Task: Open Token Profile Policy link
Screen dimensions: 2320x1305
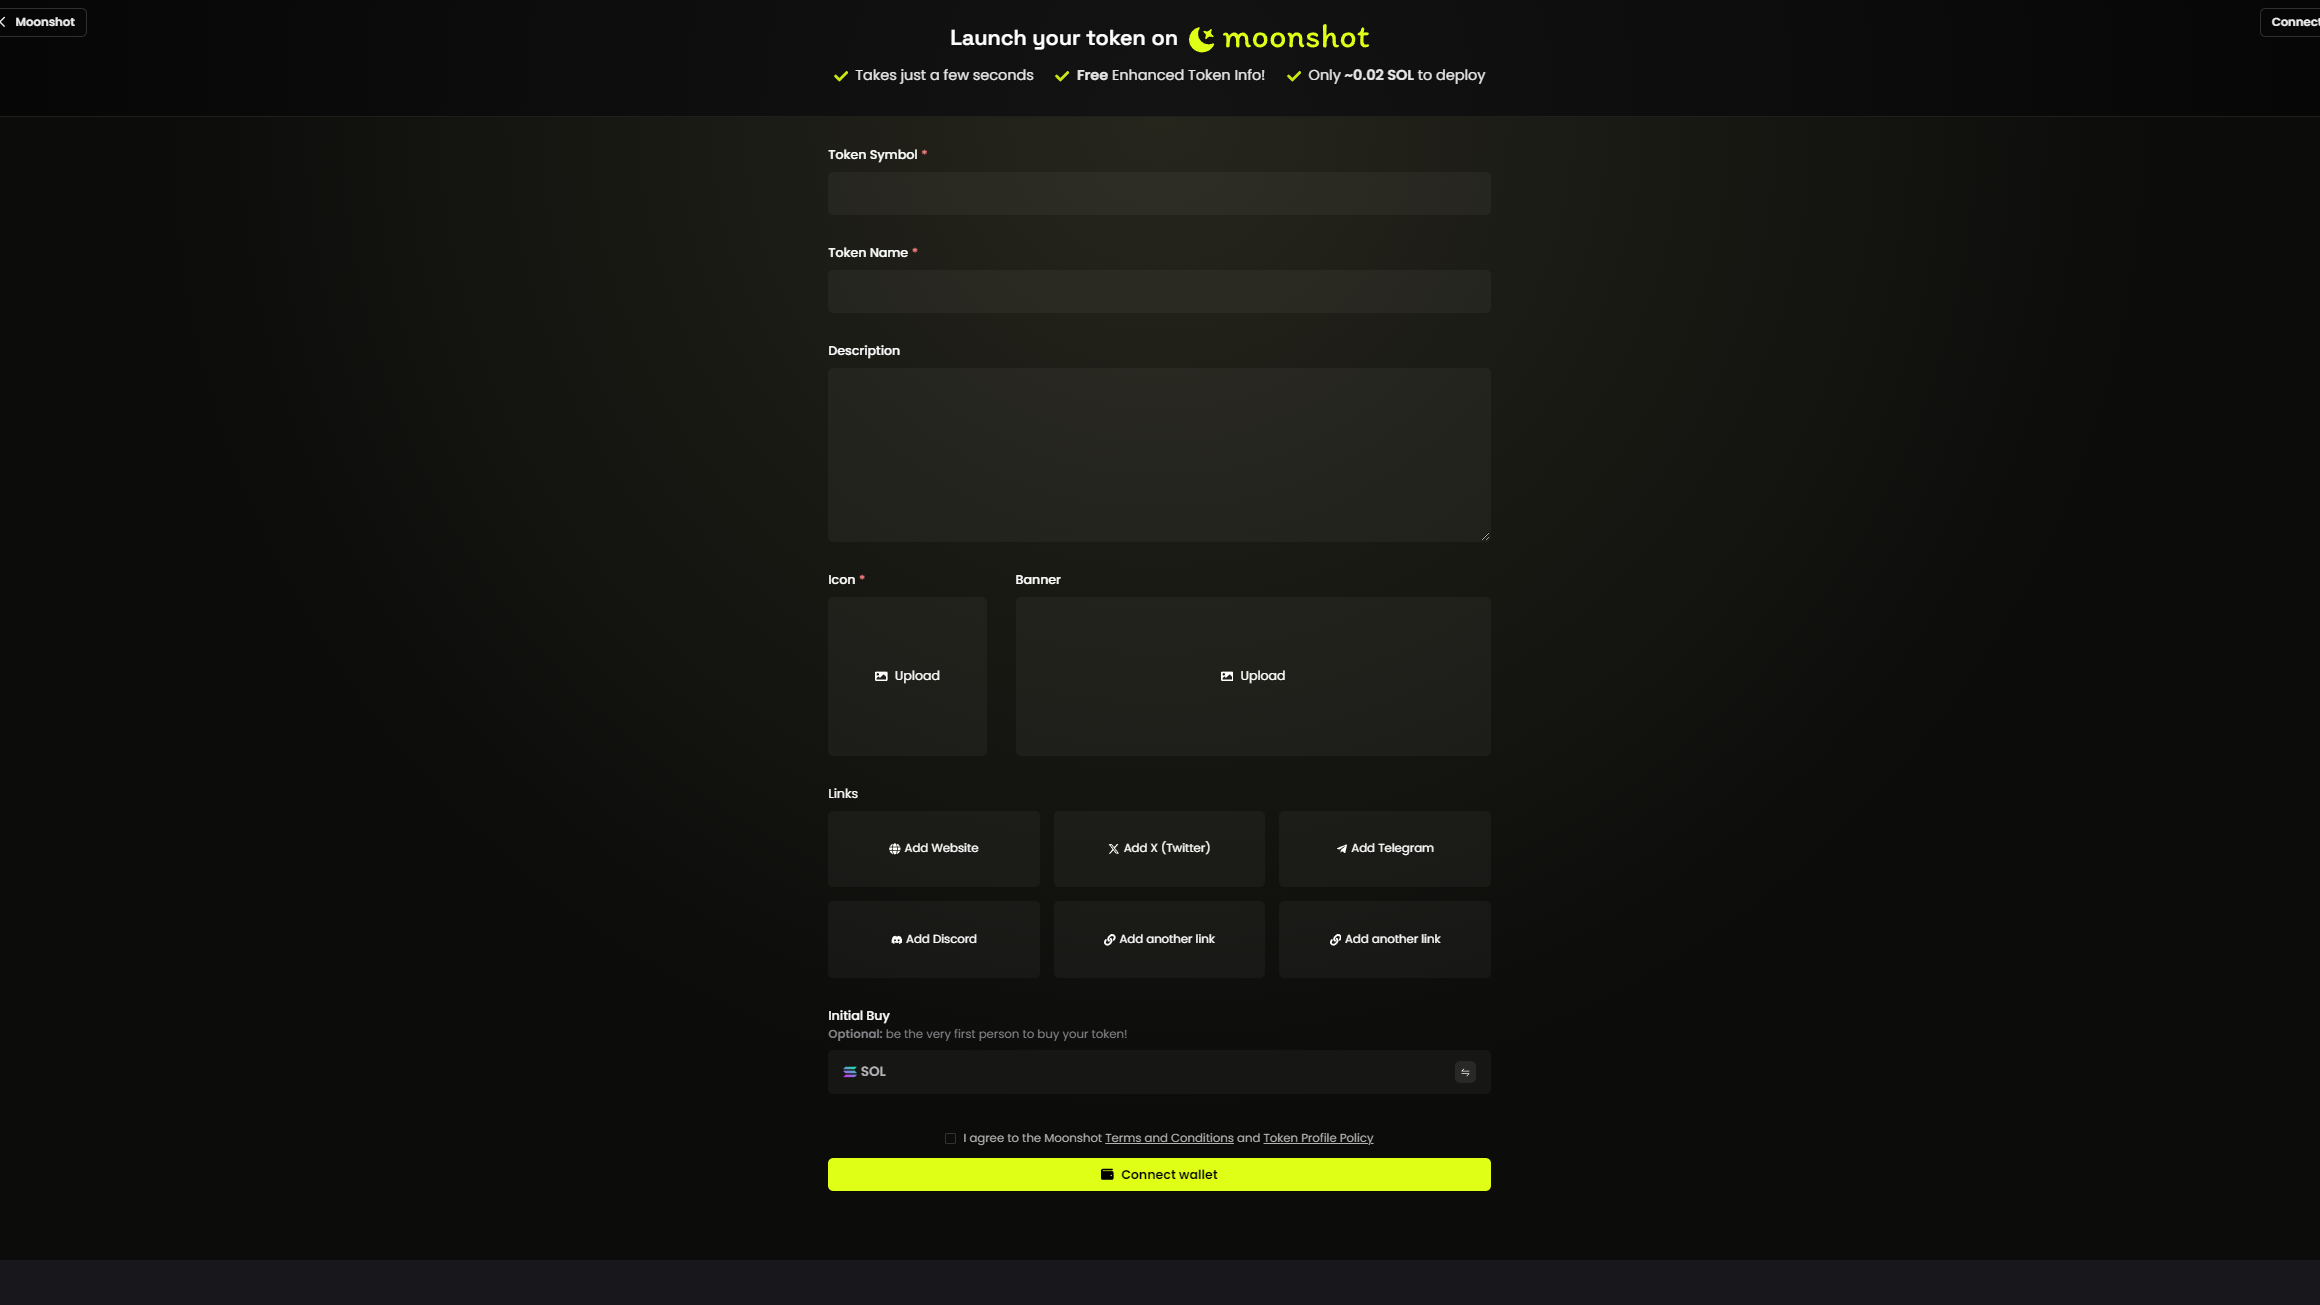Action: [1317, 1138]
